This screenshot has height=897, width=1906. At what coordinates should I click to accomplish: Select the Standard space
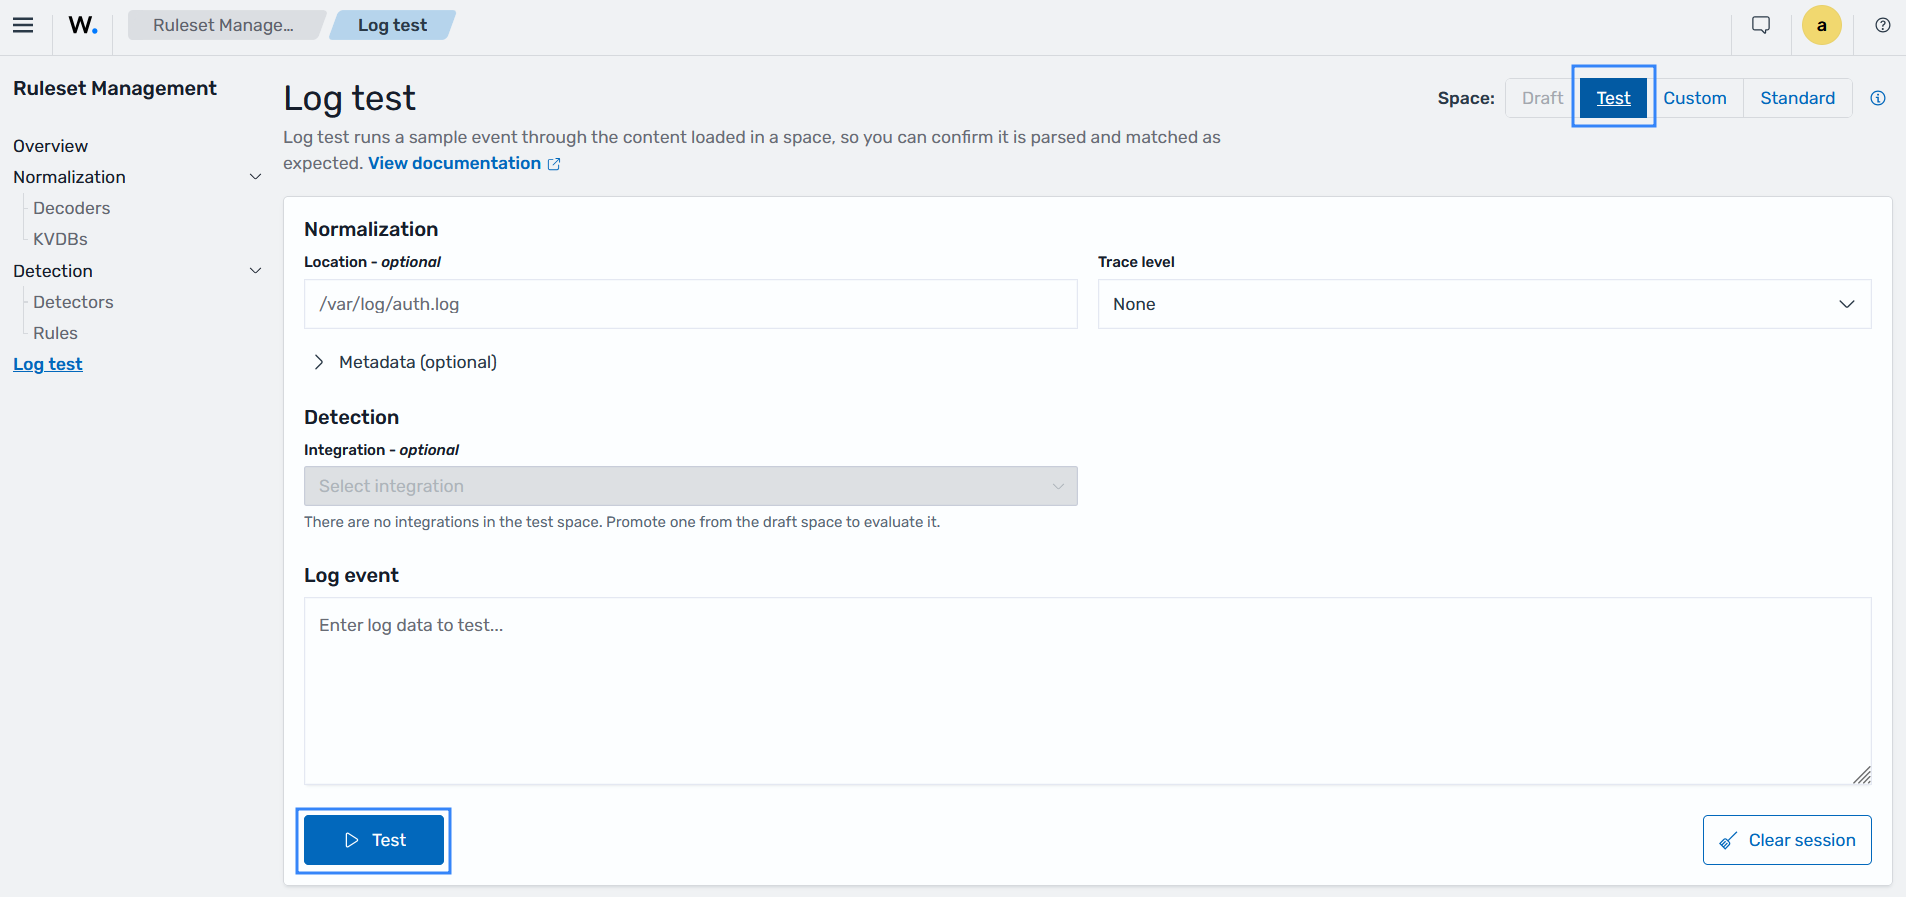1797,98
